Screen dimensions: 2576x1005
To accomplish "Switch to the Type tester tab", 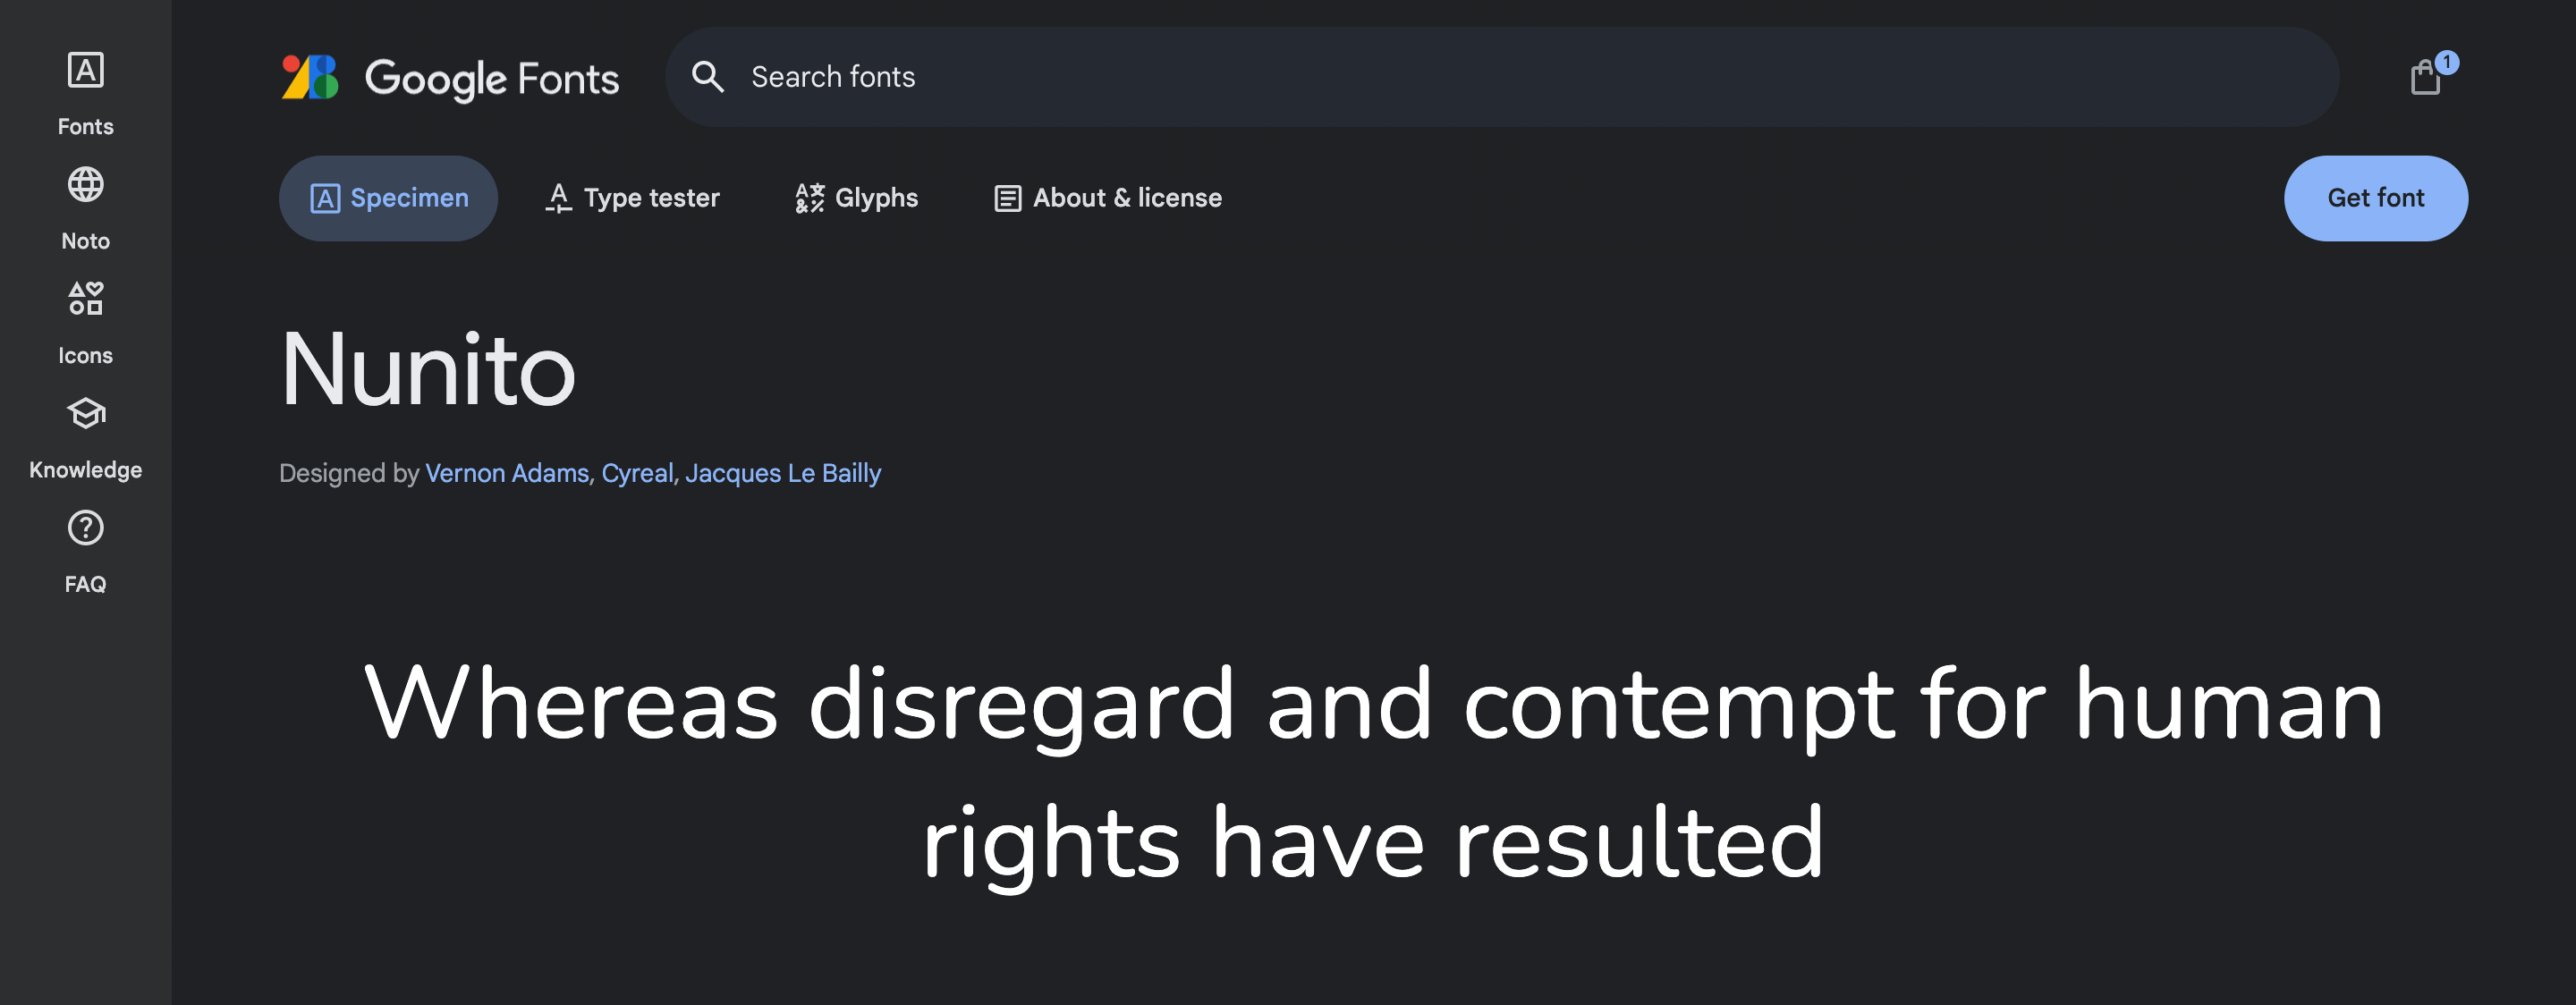I will [632, 198].
